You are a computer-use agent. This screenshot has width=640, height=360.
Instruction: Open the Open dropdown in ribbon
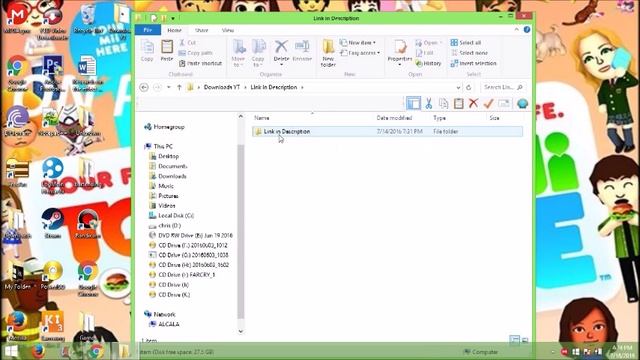pos(429,42)
